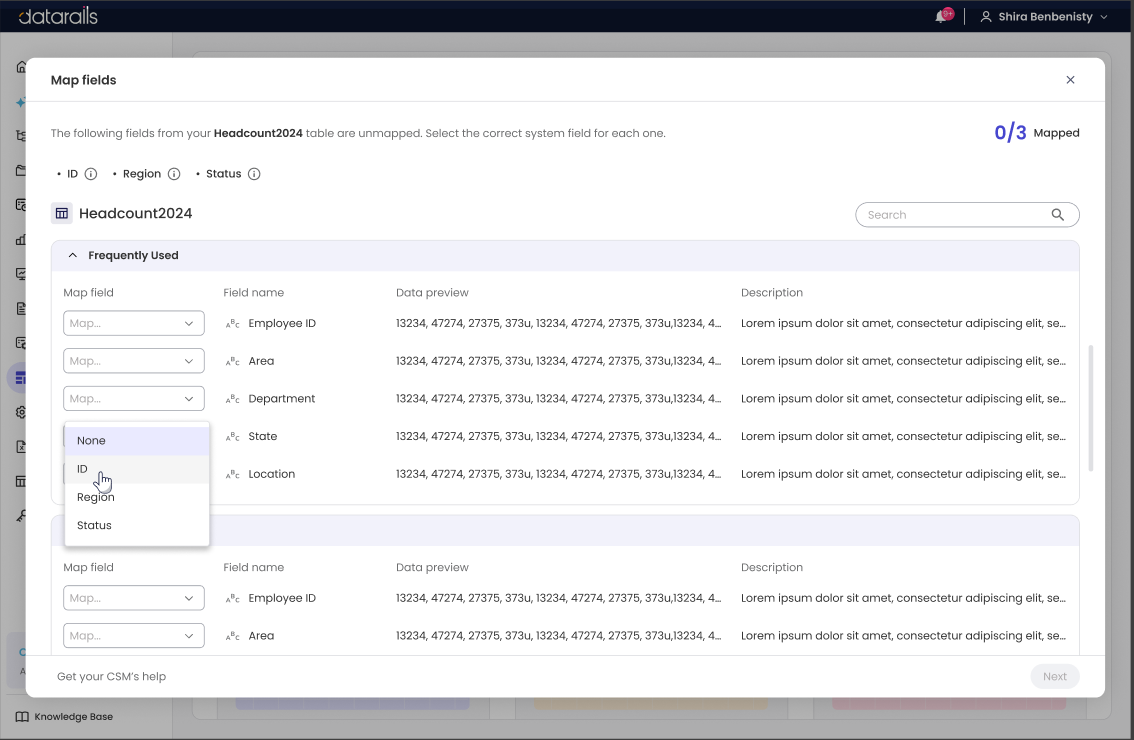
Task: Open the search magnifier in the Headcount2024 search bar
Action: [x=1057, y=214]
